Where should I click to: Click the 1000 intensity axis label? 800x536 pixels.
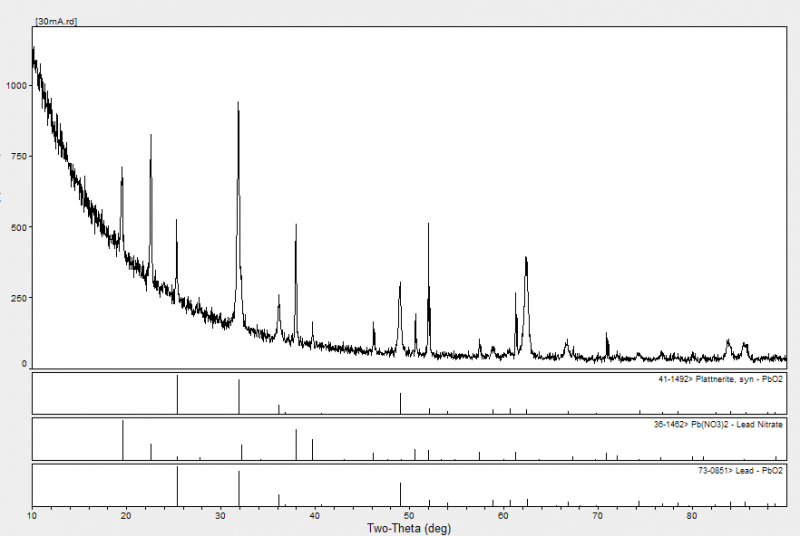click(x=16, y=86)
